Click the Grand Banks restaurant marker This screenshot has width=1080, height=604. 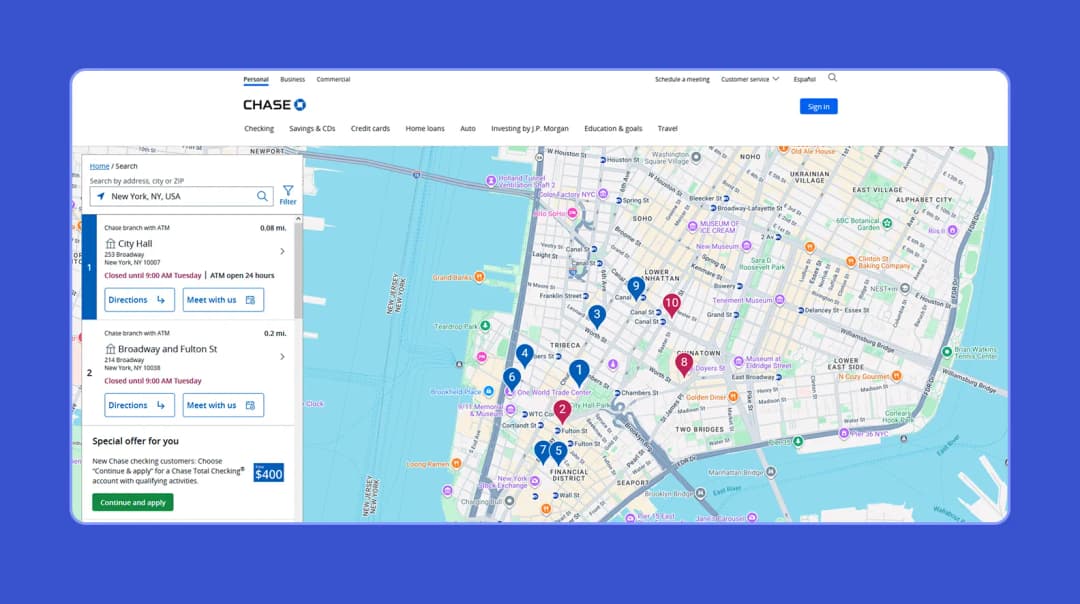click(x=479, y=277)
